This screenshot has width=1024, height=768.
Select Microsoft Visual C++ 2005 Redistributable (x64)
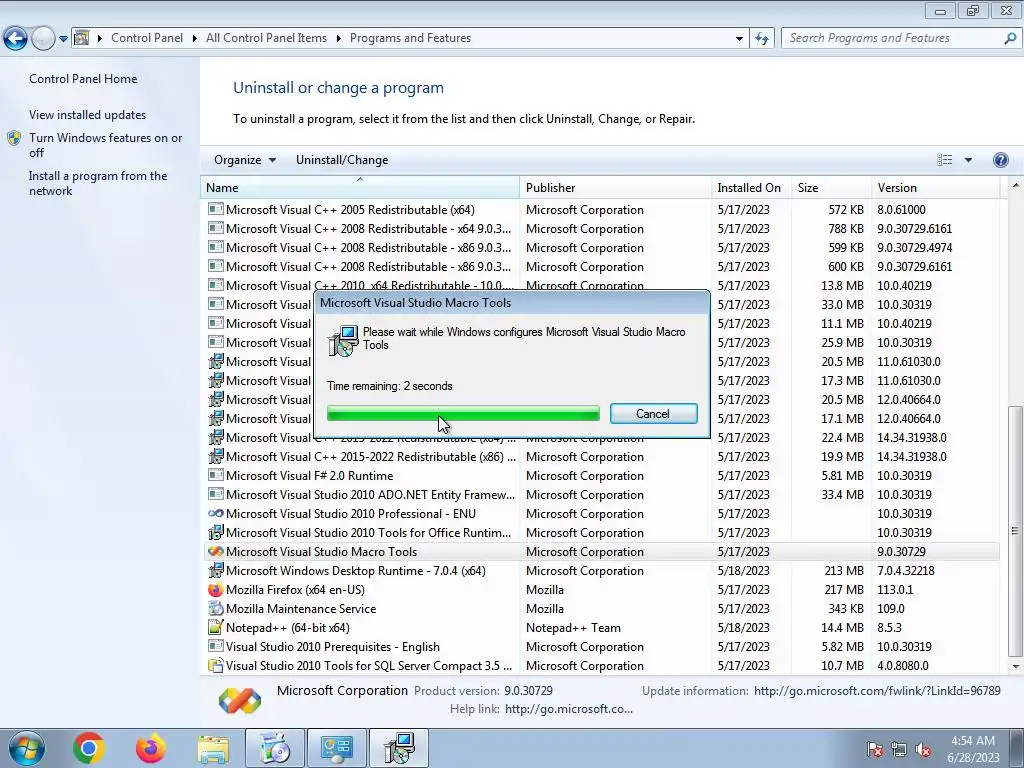tap(601, 210)
